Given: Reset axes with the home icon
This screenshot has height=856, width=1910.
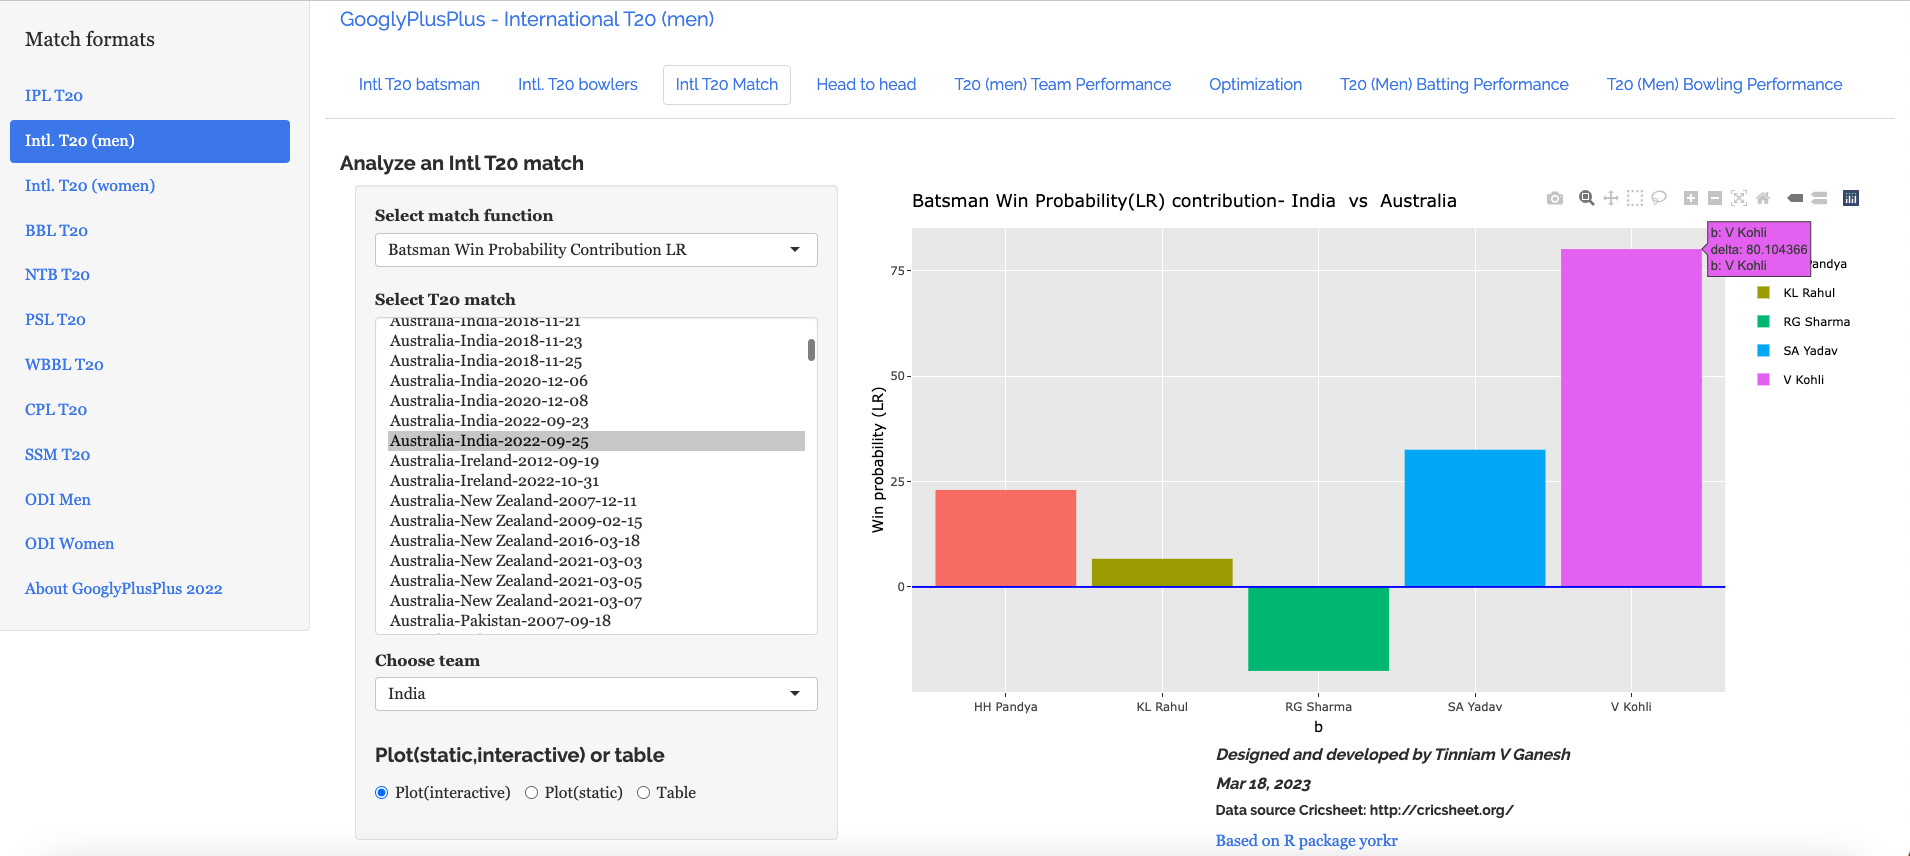Looking at the screenshot, I should click(x=1763, y=198).
